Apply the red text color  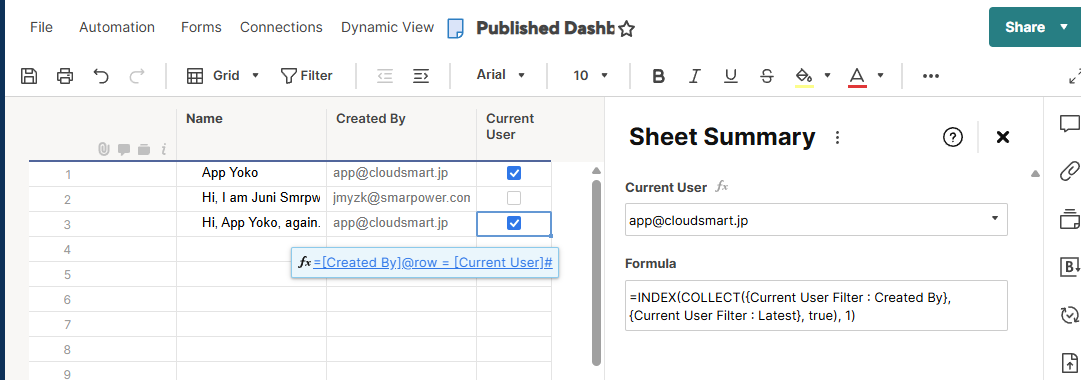click(x=857, y=77)
